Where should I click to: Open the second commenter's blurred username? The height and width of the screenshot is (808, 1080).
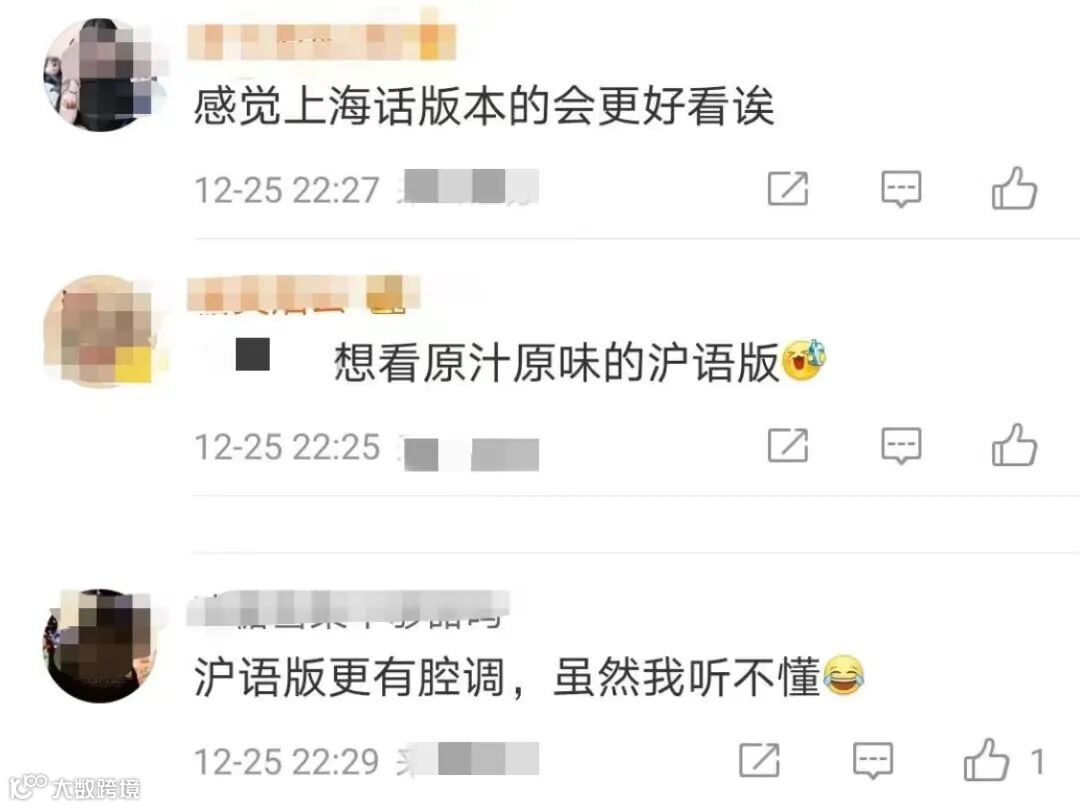304,293
